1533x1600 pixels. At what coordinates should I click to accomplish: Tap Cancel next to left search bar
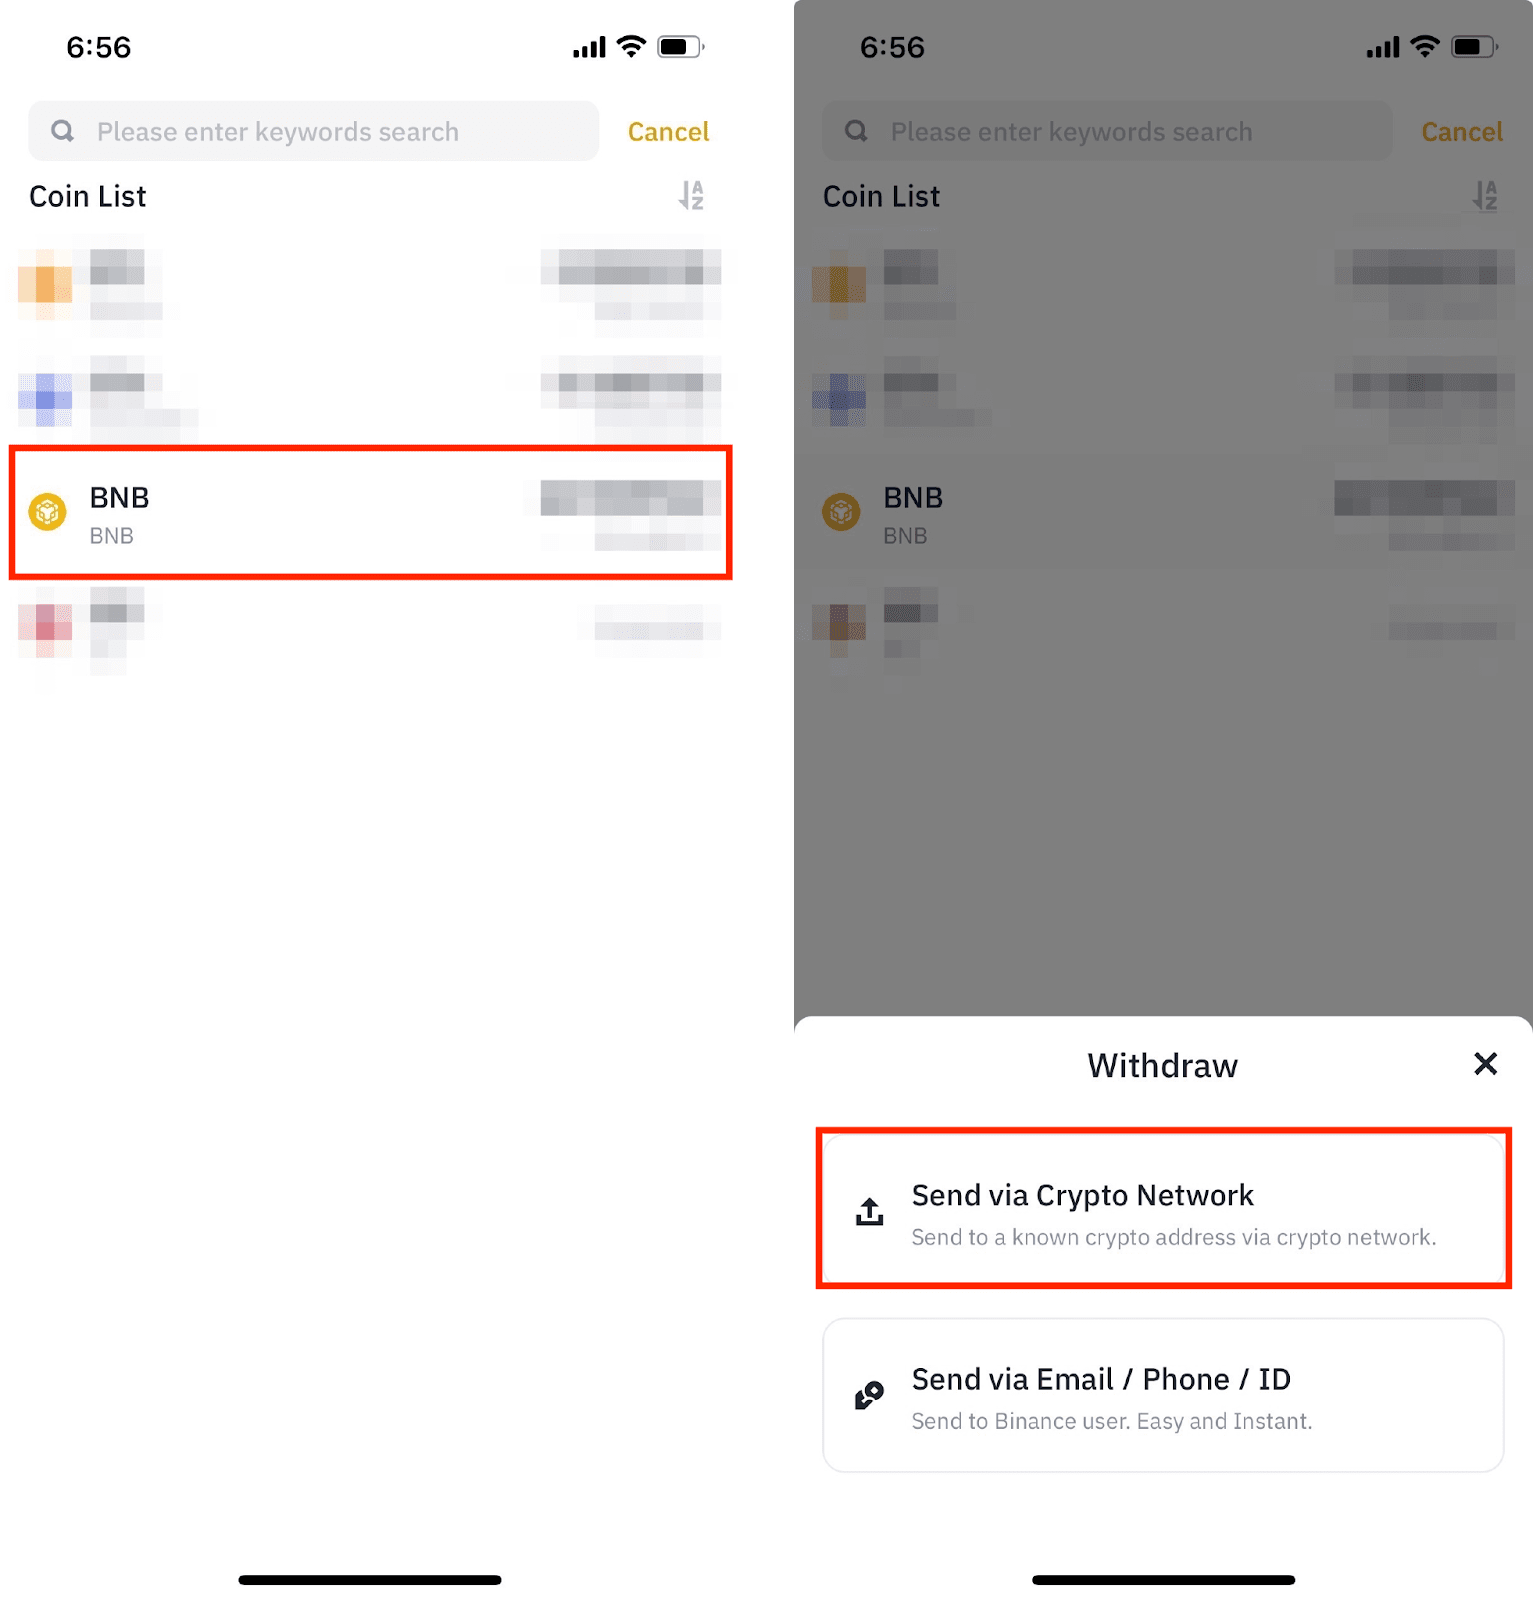(x=668, y=132)
